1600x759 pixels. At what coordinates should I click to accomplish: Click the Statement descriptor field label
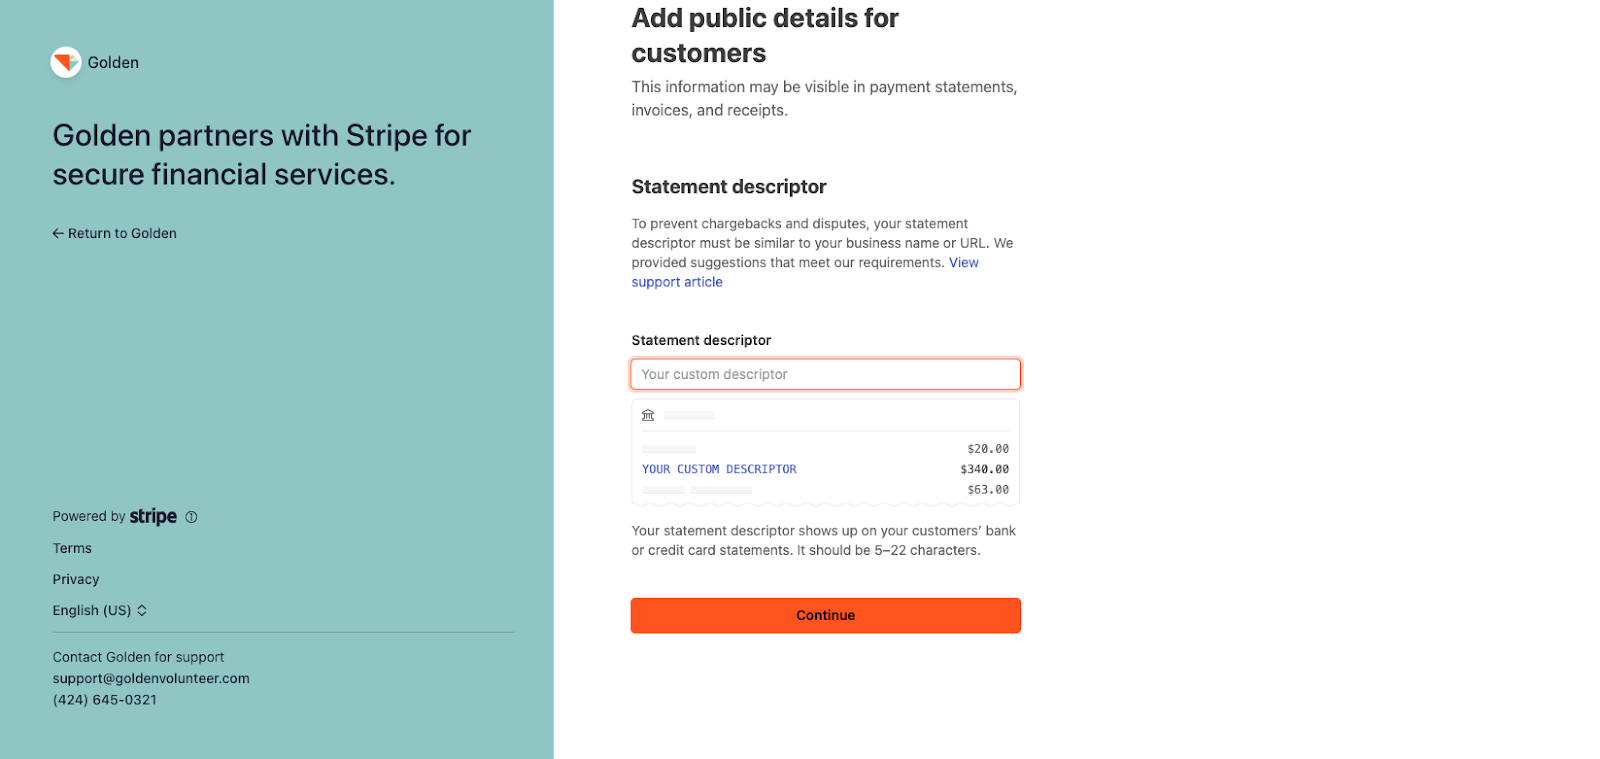coord(701,340)
